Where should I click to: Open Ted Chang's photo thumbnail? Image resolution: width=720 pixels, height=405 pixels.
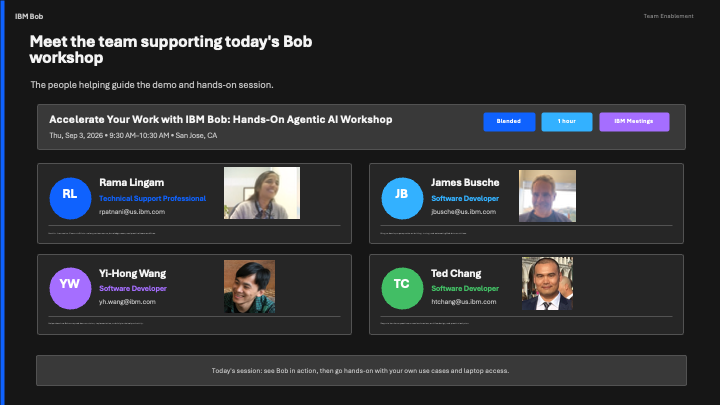pos(547,283)
